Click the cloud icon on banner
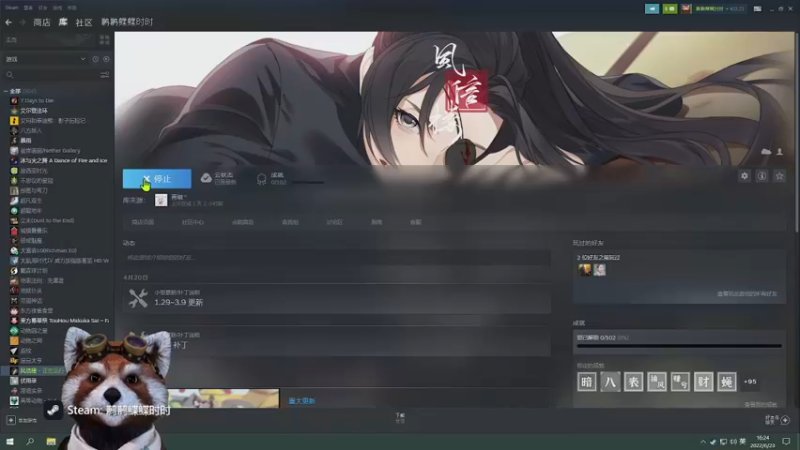This screenshot has height=450, width=800. tap(766, 152)
